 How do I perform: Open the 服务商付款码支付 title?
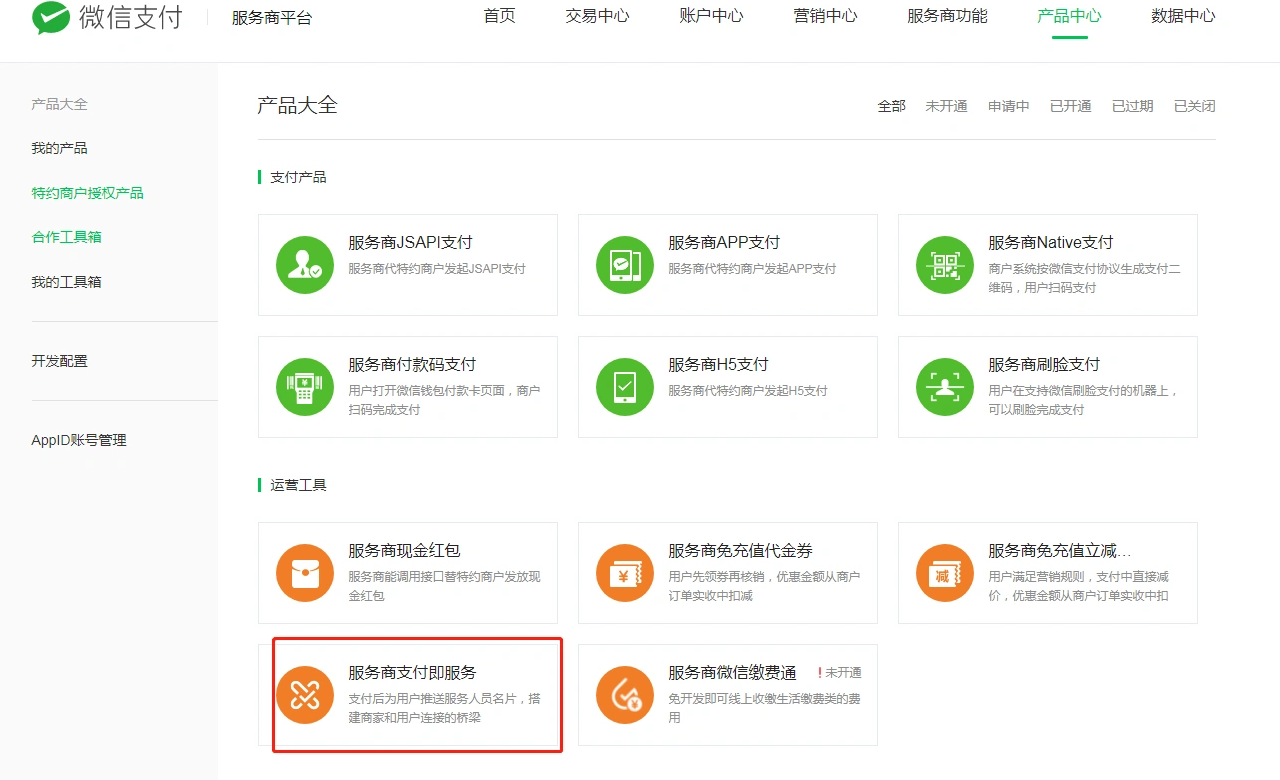point(412,364)
